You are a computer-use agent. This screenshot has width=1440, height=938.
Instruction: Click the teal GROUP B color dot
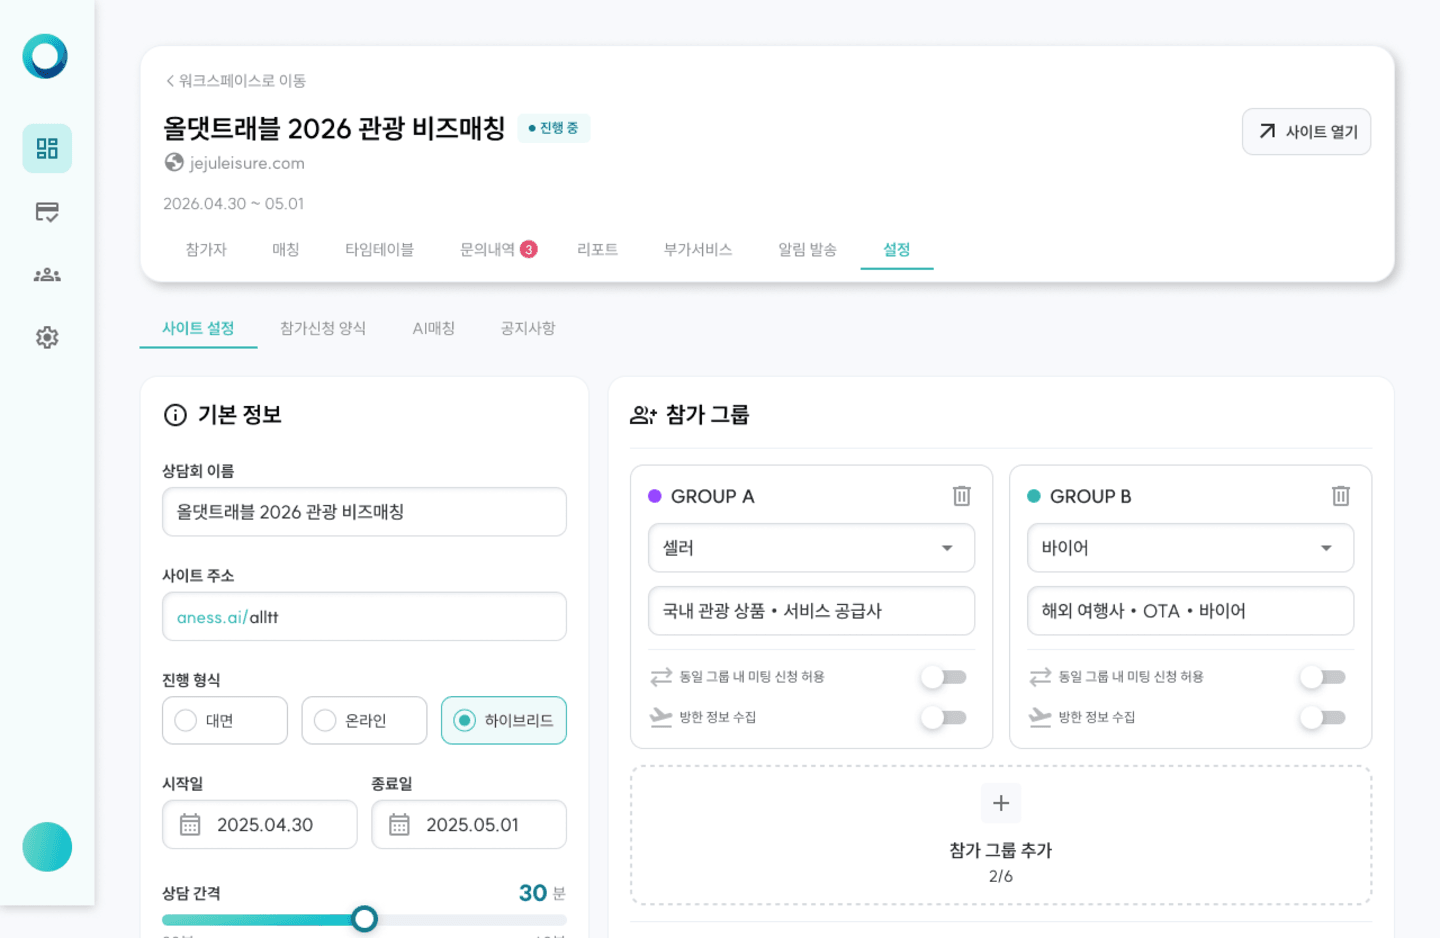[x=1034, y=496]
